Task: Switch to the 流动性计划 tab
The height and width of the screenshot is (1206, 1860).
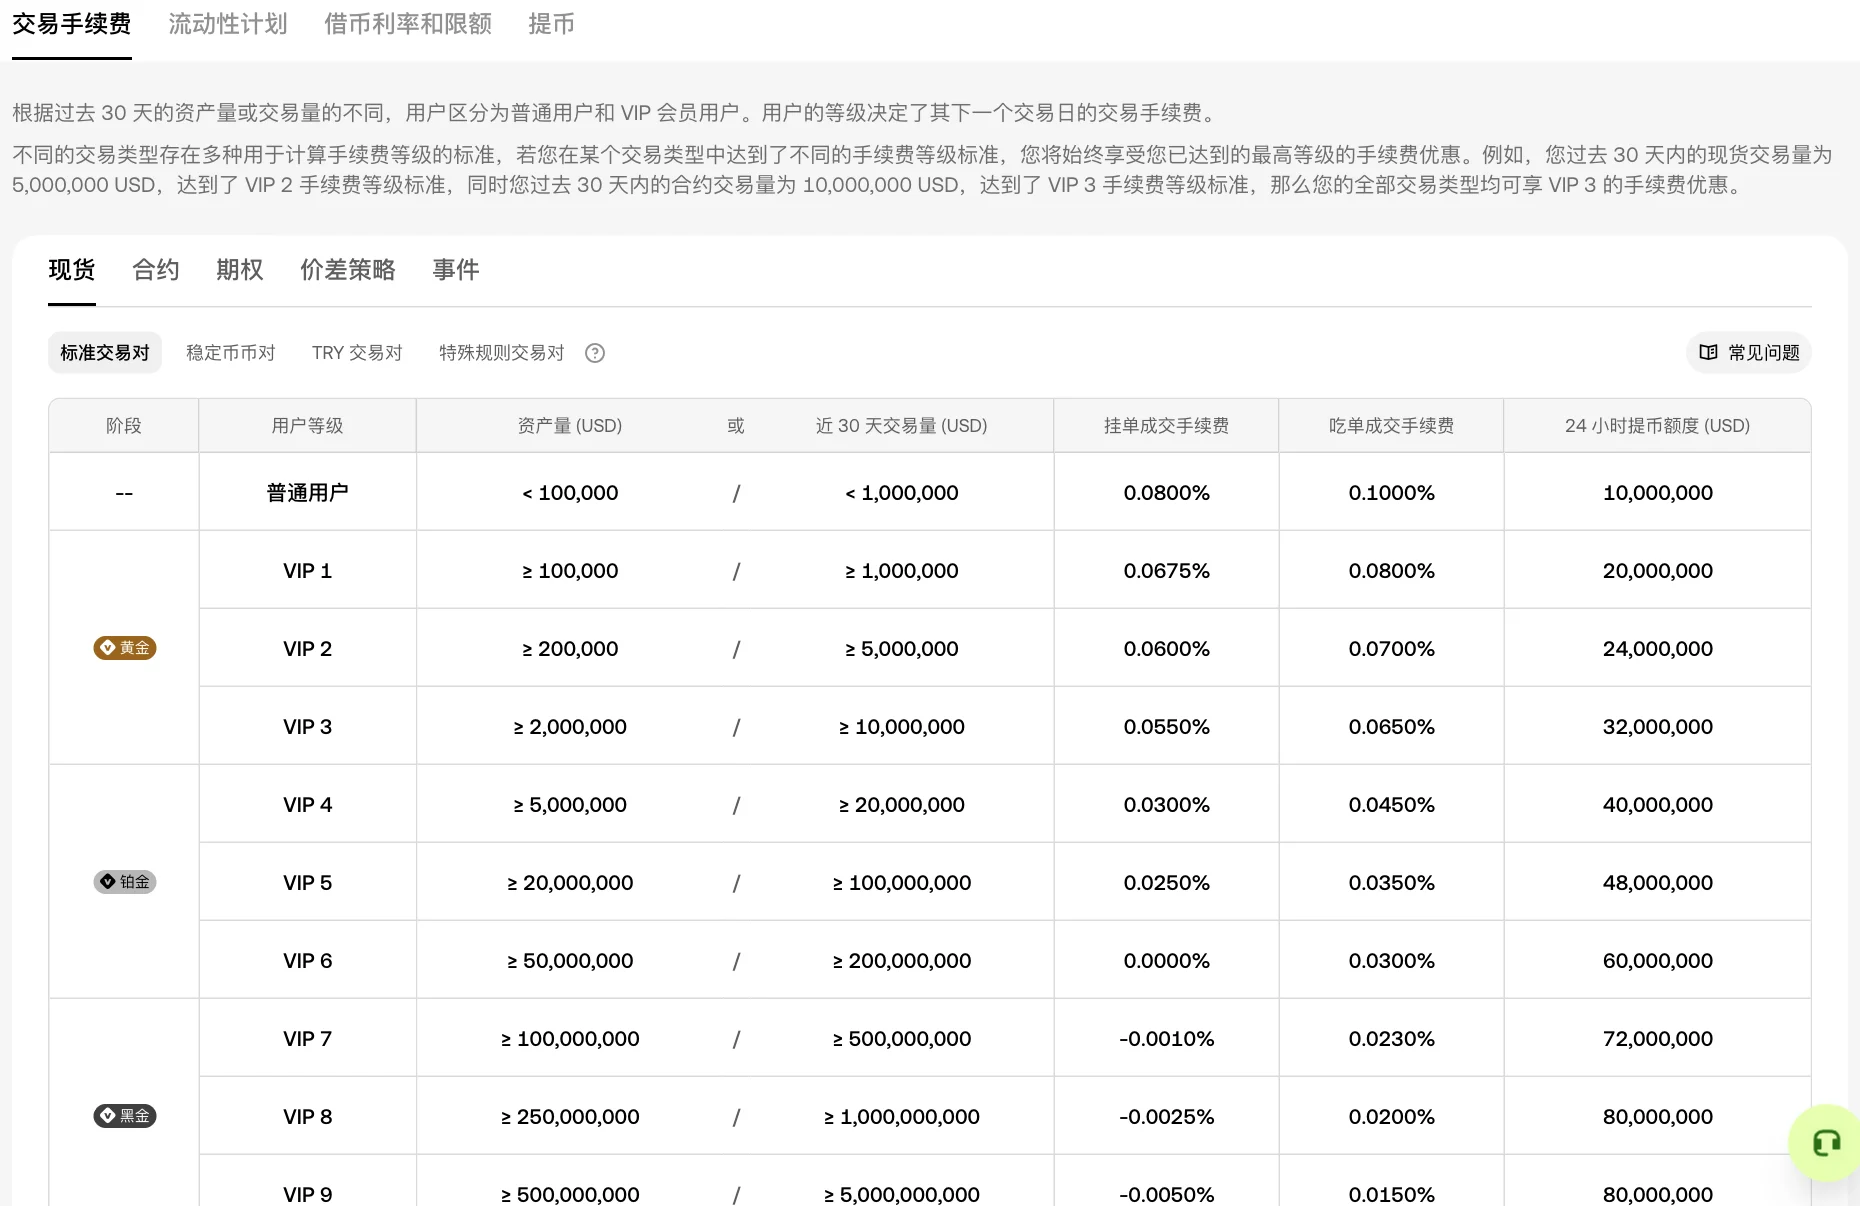Action: [x=228, y=24]
